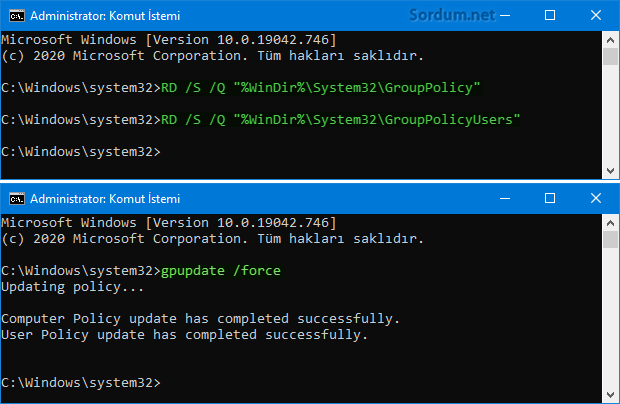This screenshot has width=620, height=404.
Task: Click the empty prompt line in top window
Action: [x=81, y=152]
